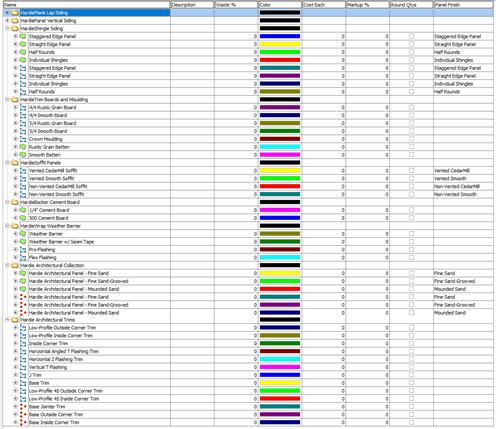Click the Cost Each column header
Viewport: 496px width, 429px height.
pos(324,5)
